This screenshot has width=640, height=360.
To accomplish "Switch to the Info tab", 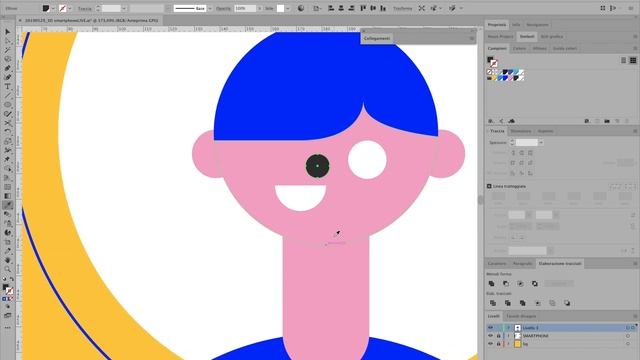I will (516, 25).
